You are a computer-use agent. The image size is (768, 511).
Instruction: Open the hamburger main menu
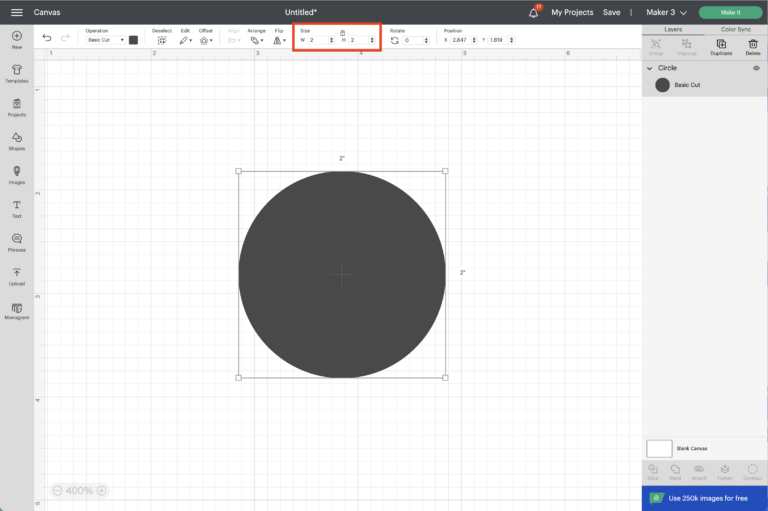(16, 12)
